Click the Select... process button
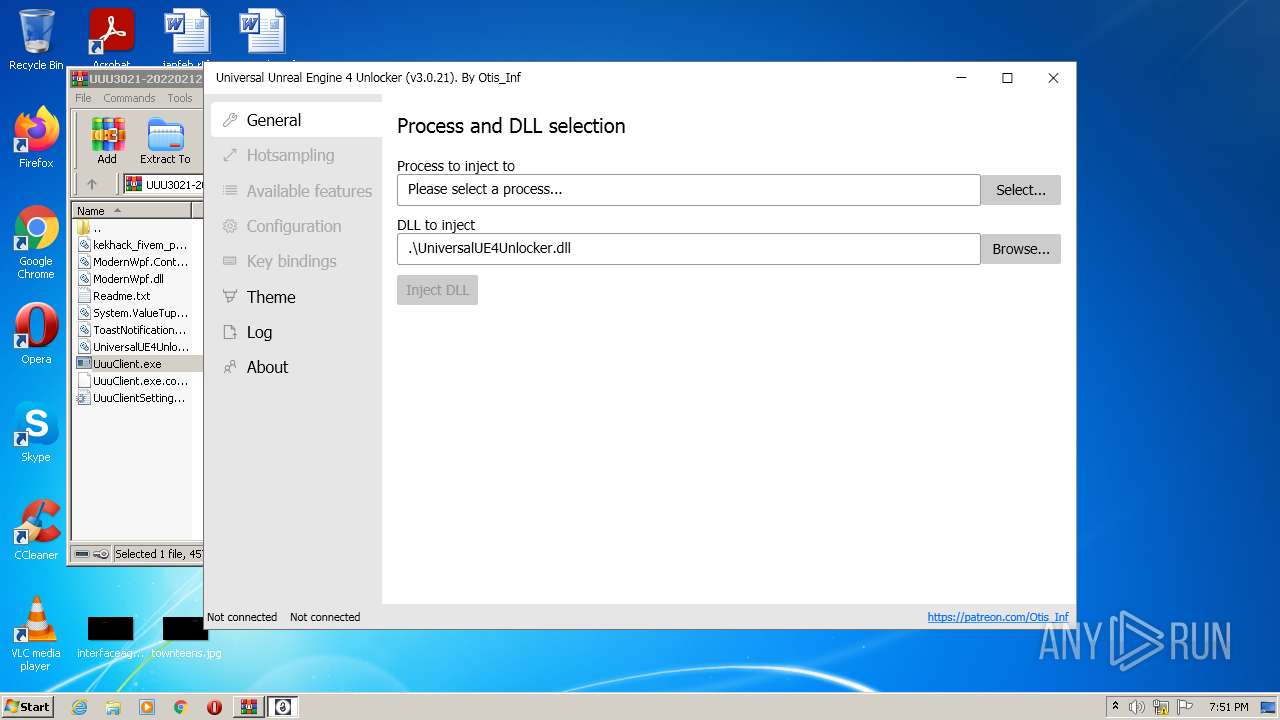This screenshot has width=1280, height=720. click(1020, 190)
